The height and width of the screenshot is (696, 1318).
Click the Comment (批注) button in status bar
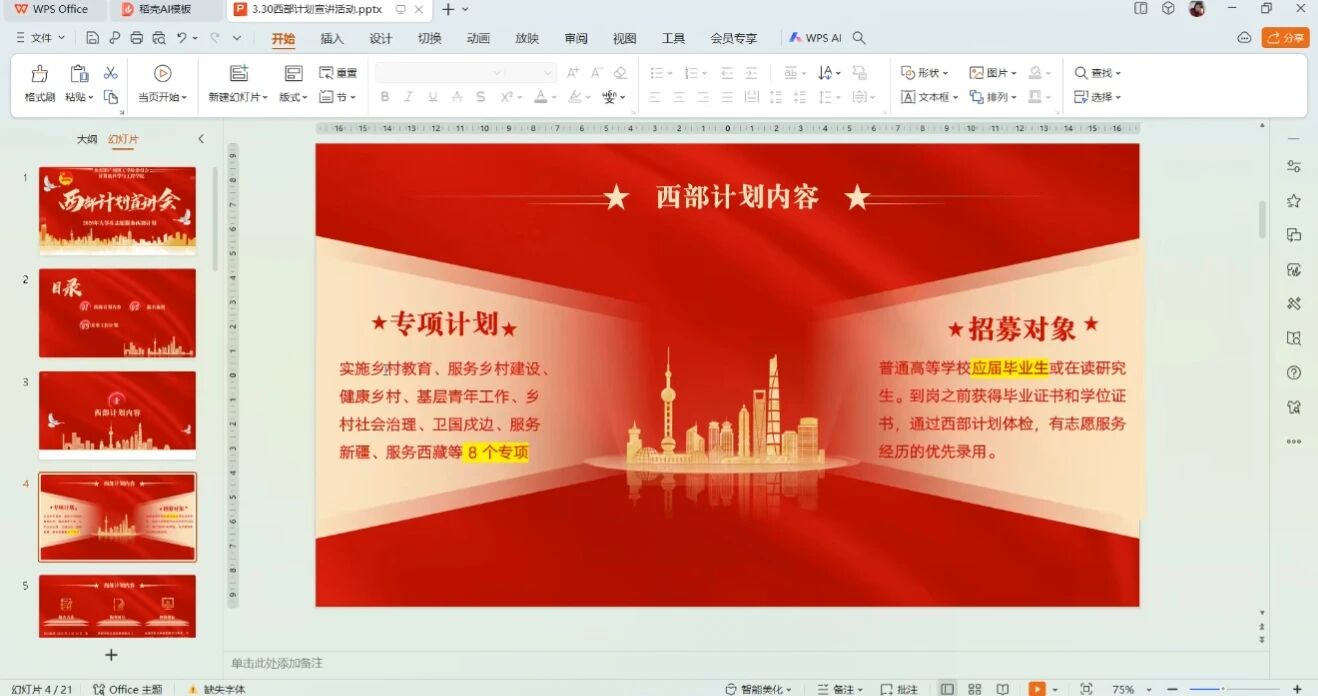coord(899,689)
